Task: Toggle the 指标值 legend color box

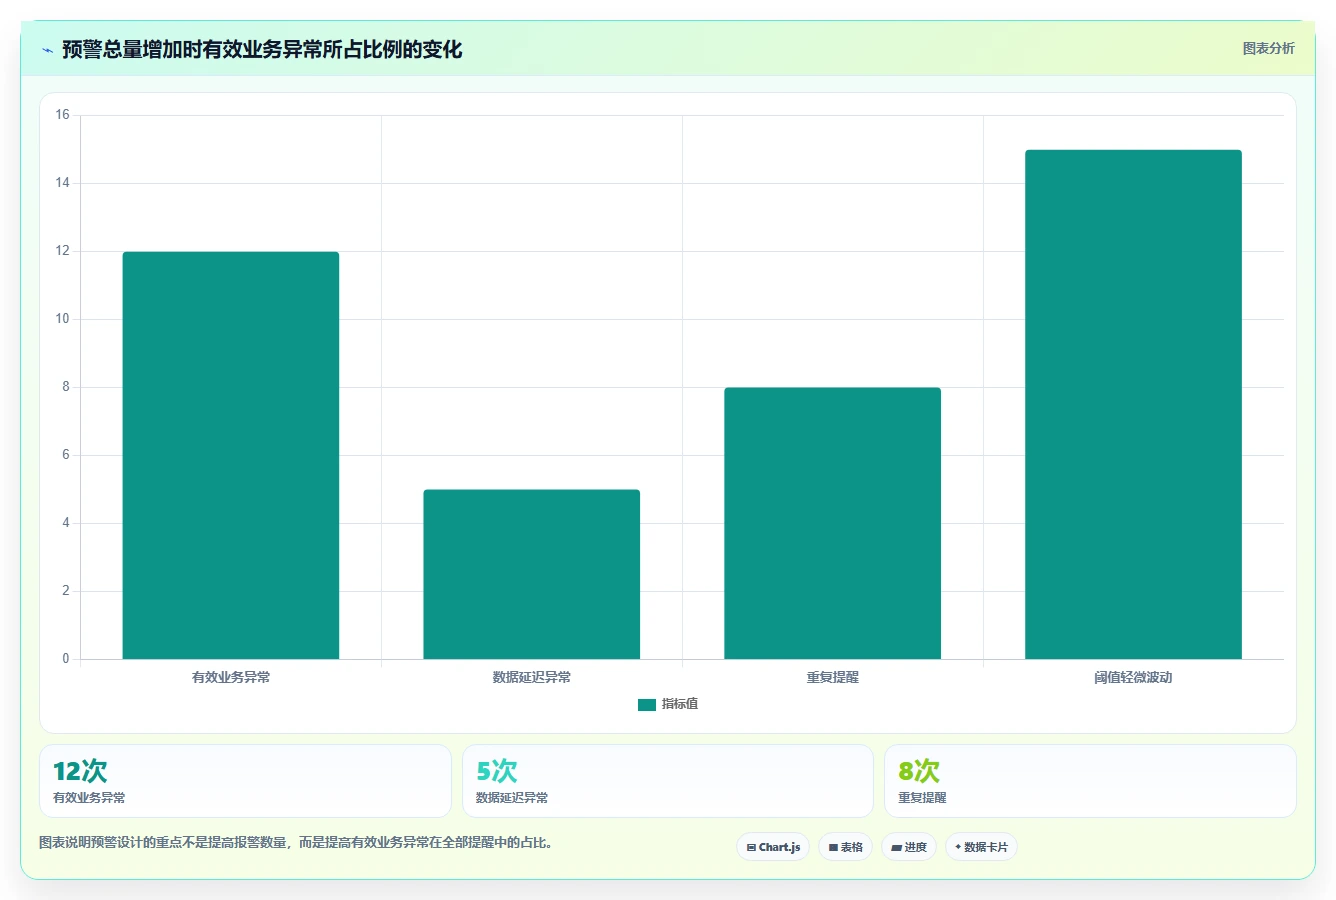Action: point(647,705)
